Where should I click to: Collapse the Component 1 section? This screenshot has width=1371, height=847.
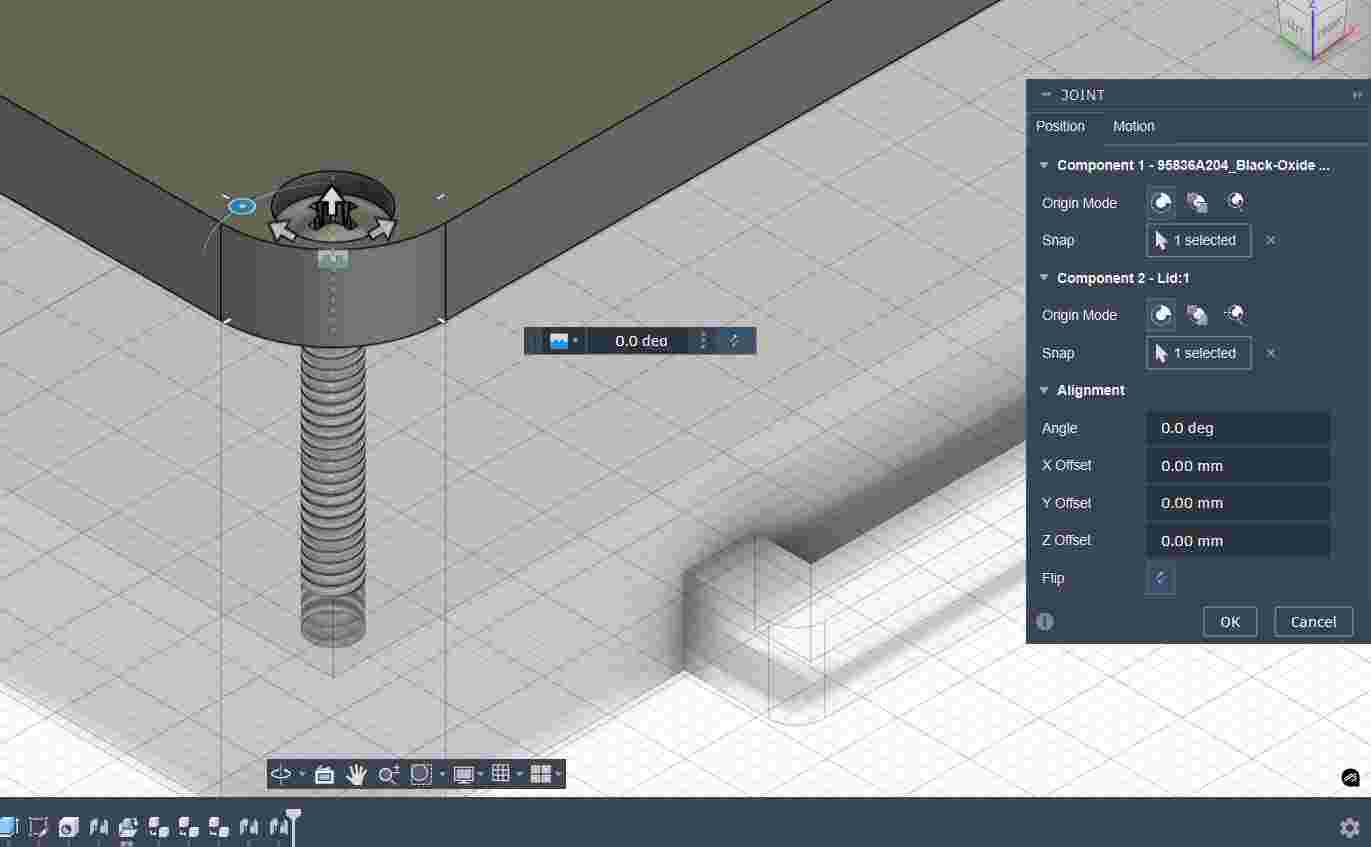1044,165
